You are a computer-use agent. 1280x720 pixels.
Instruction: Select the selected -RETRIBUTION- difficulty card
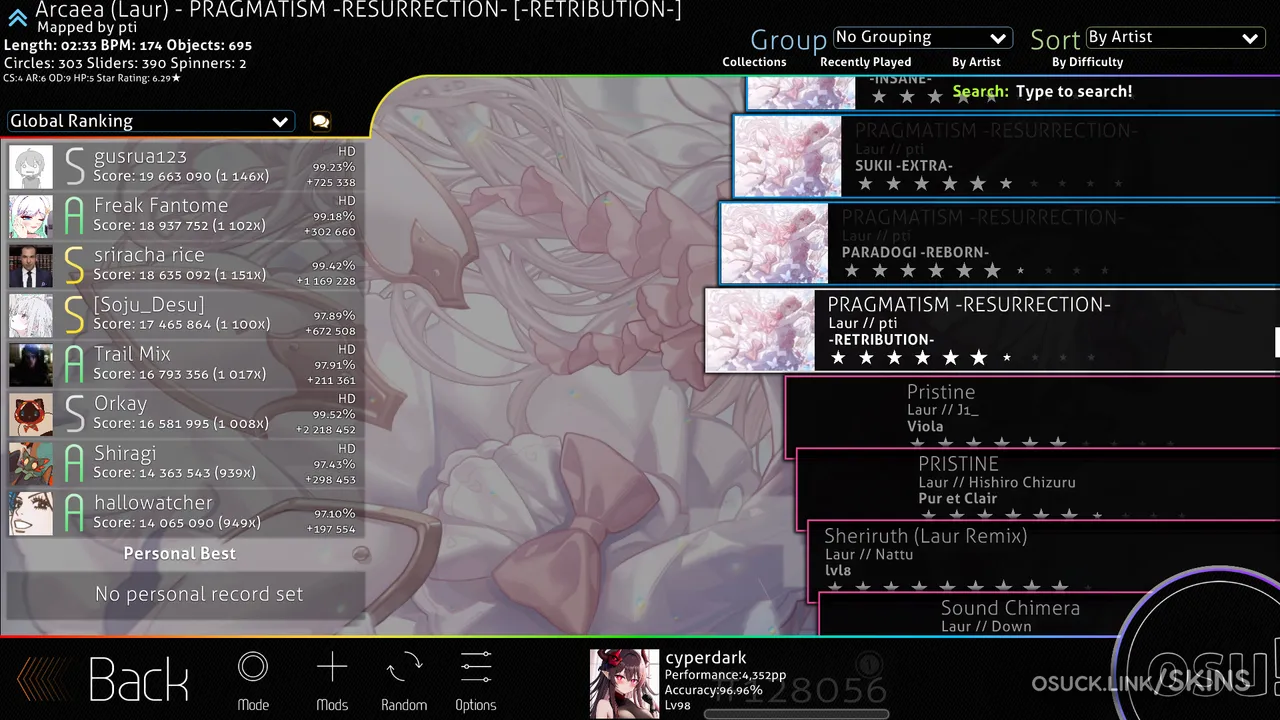[992, 331]
